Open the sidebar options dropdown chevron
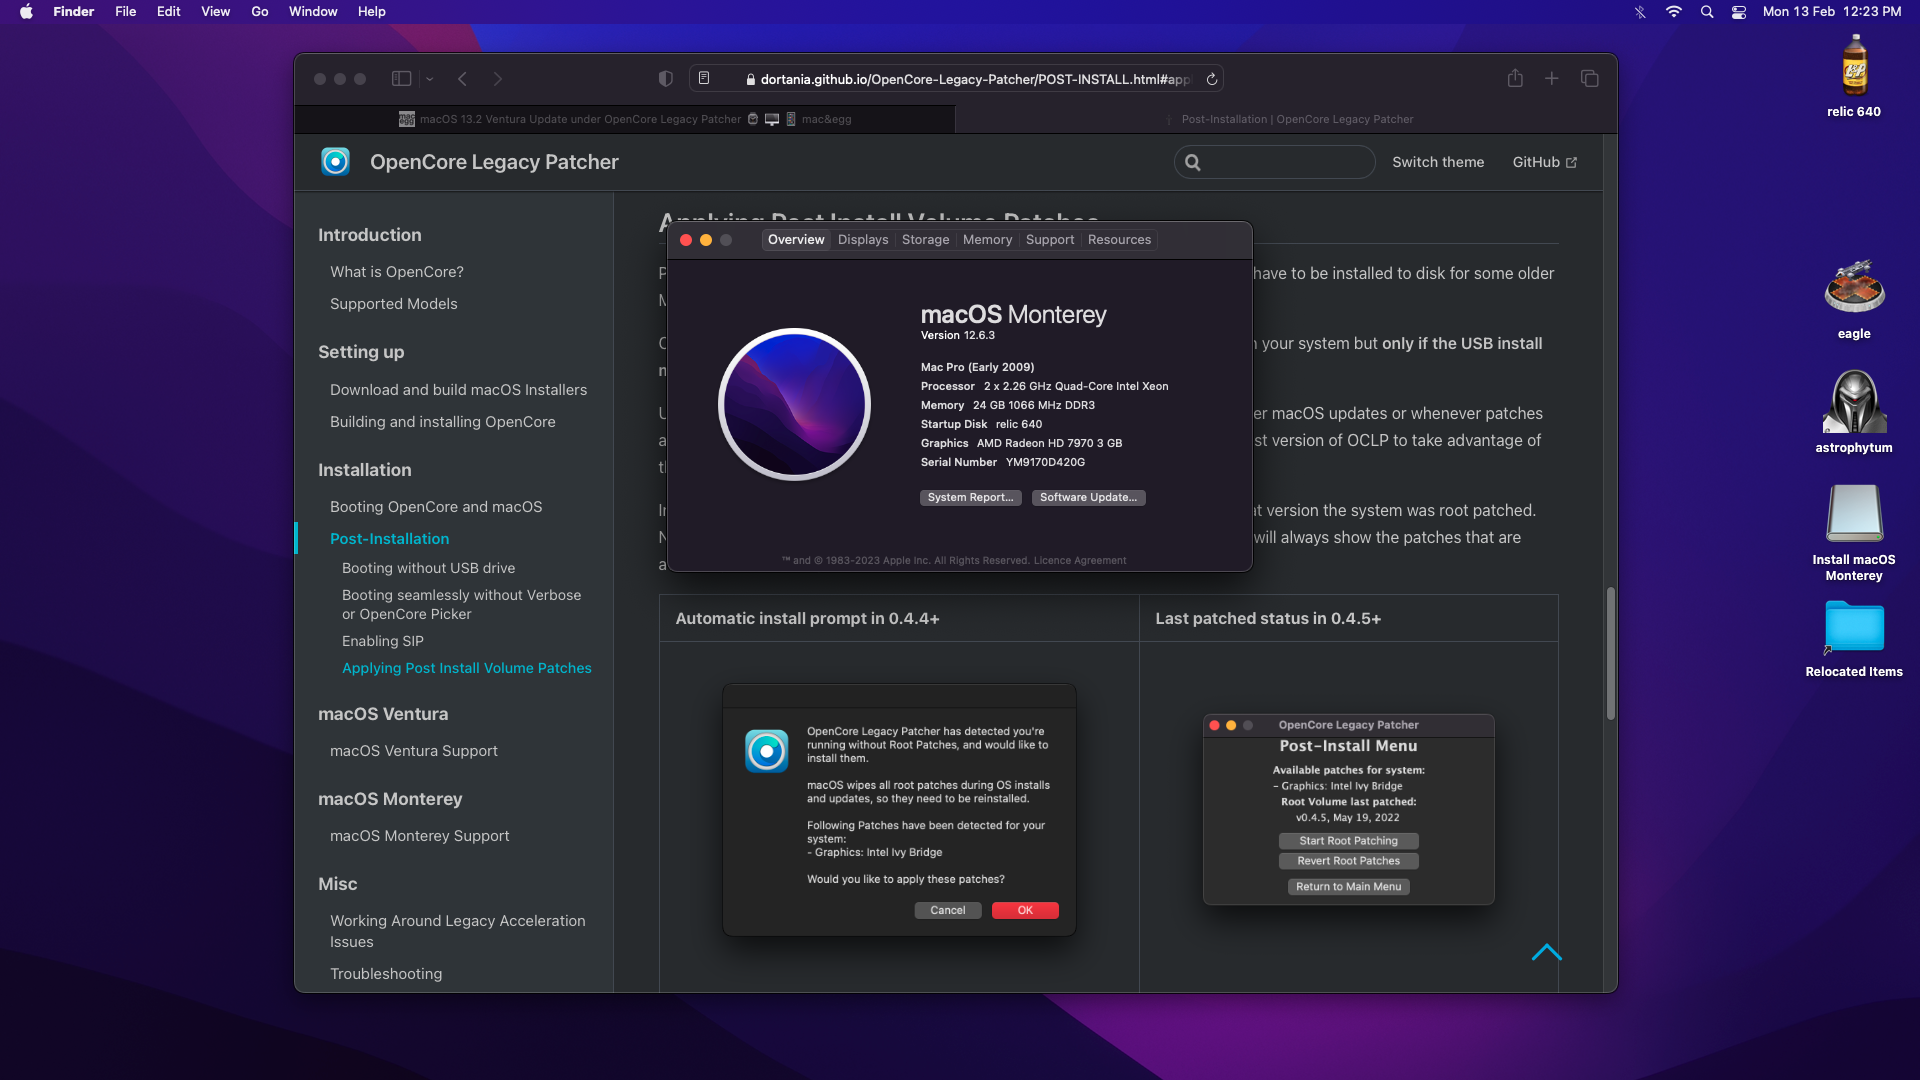This screenshot has width=1920, height=1080. (430, 79)
